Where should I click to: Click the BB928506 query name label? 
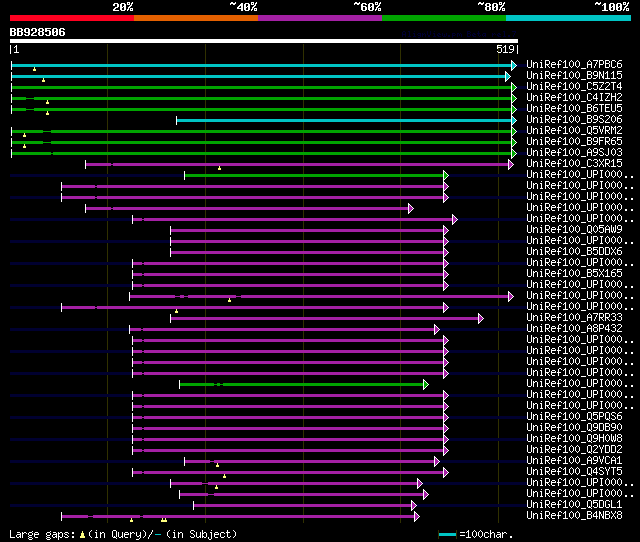pos(38,32)
